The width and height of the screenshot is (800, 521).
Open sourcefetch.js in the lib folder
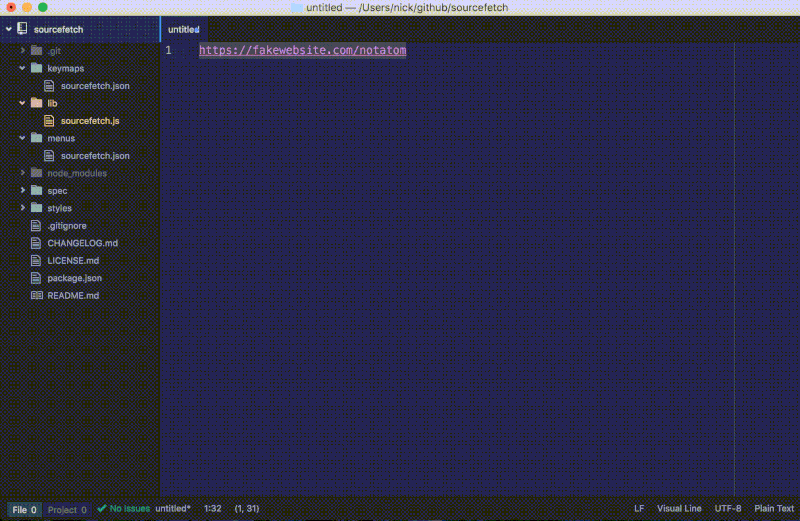(x=90, y=121)
